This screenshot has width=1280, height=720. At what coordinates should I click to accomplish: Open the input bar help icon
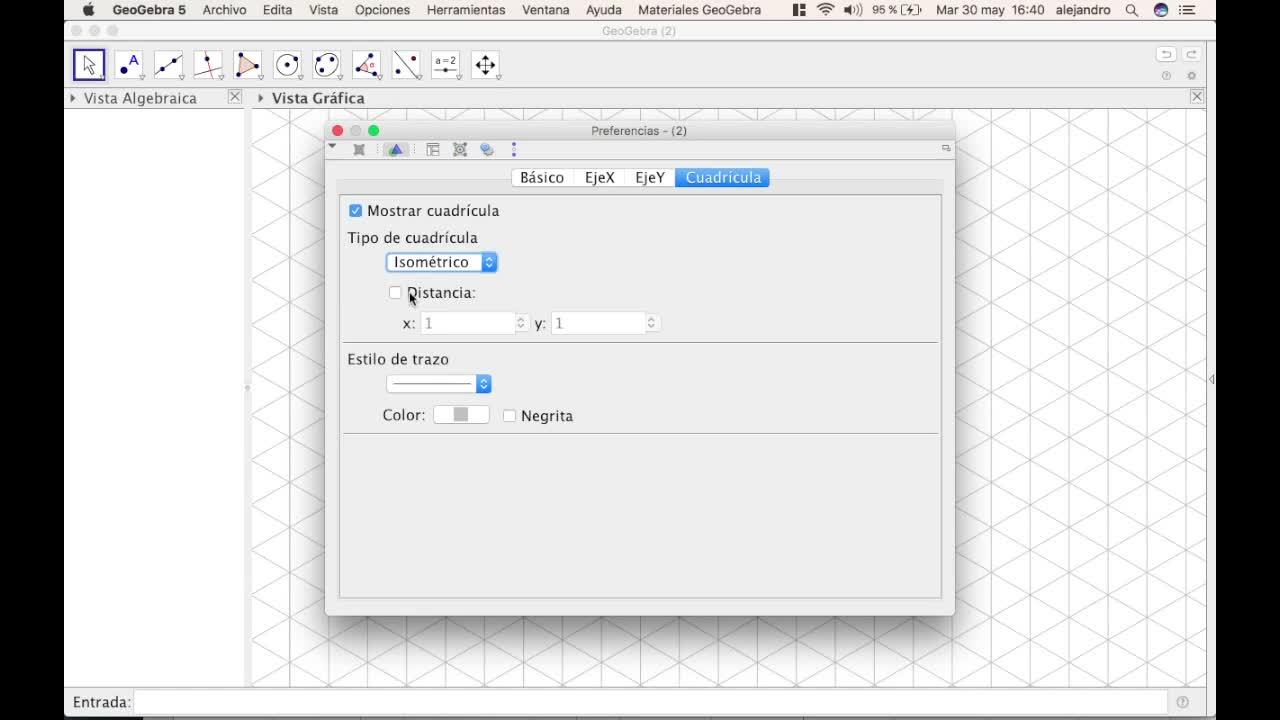click(1183, 702)
